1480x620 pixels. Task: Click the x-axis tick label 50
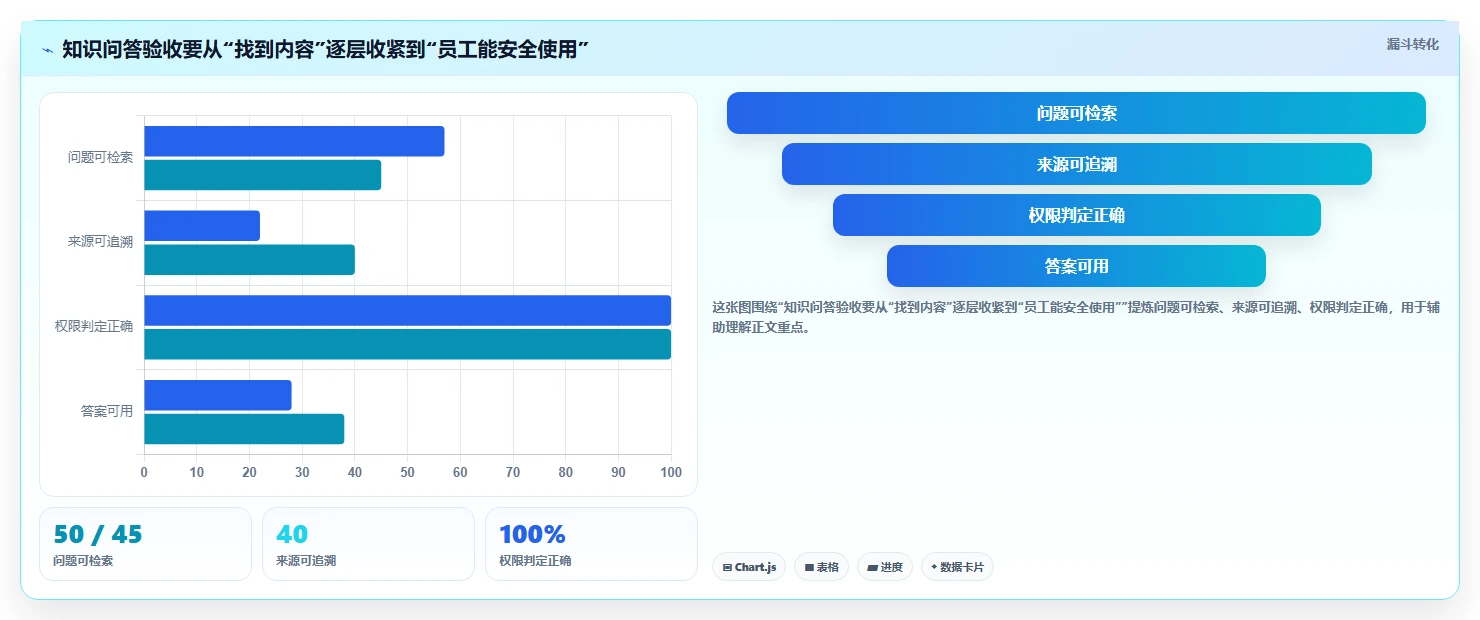click(x=407, y=472)
